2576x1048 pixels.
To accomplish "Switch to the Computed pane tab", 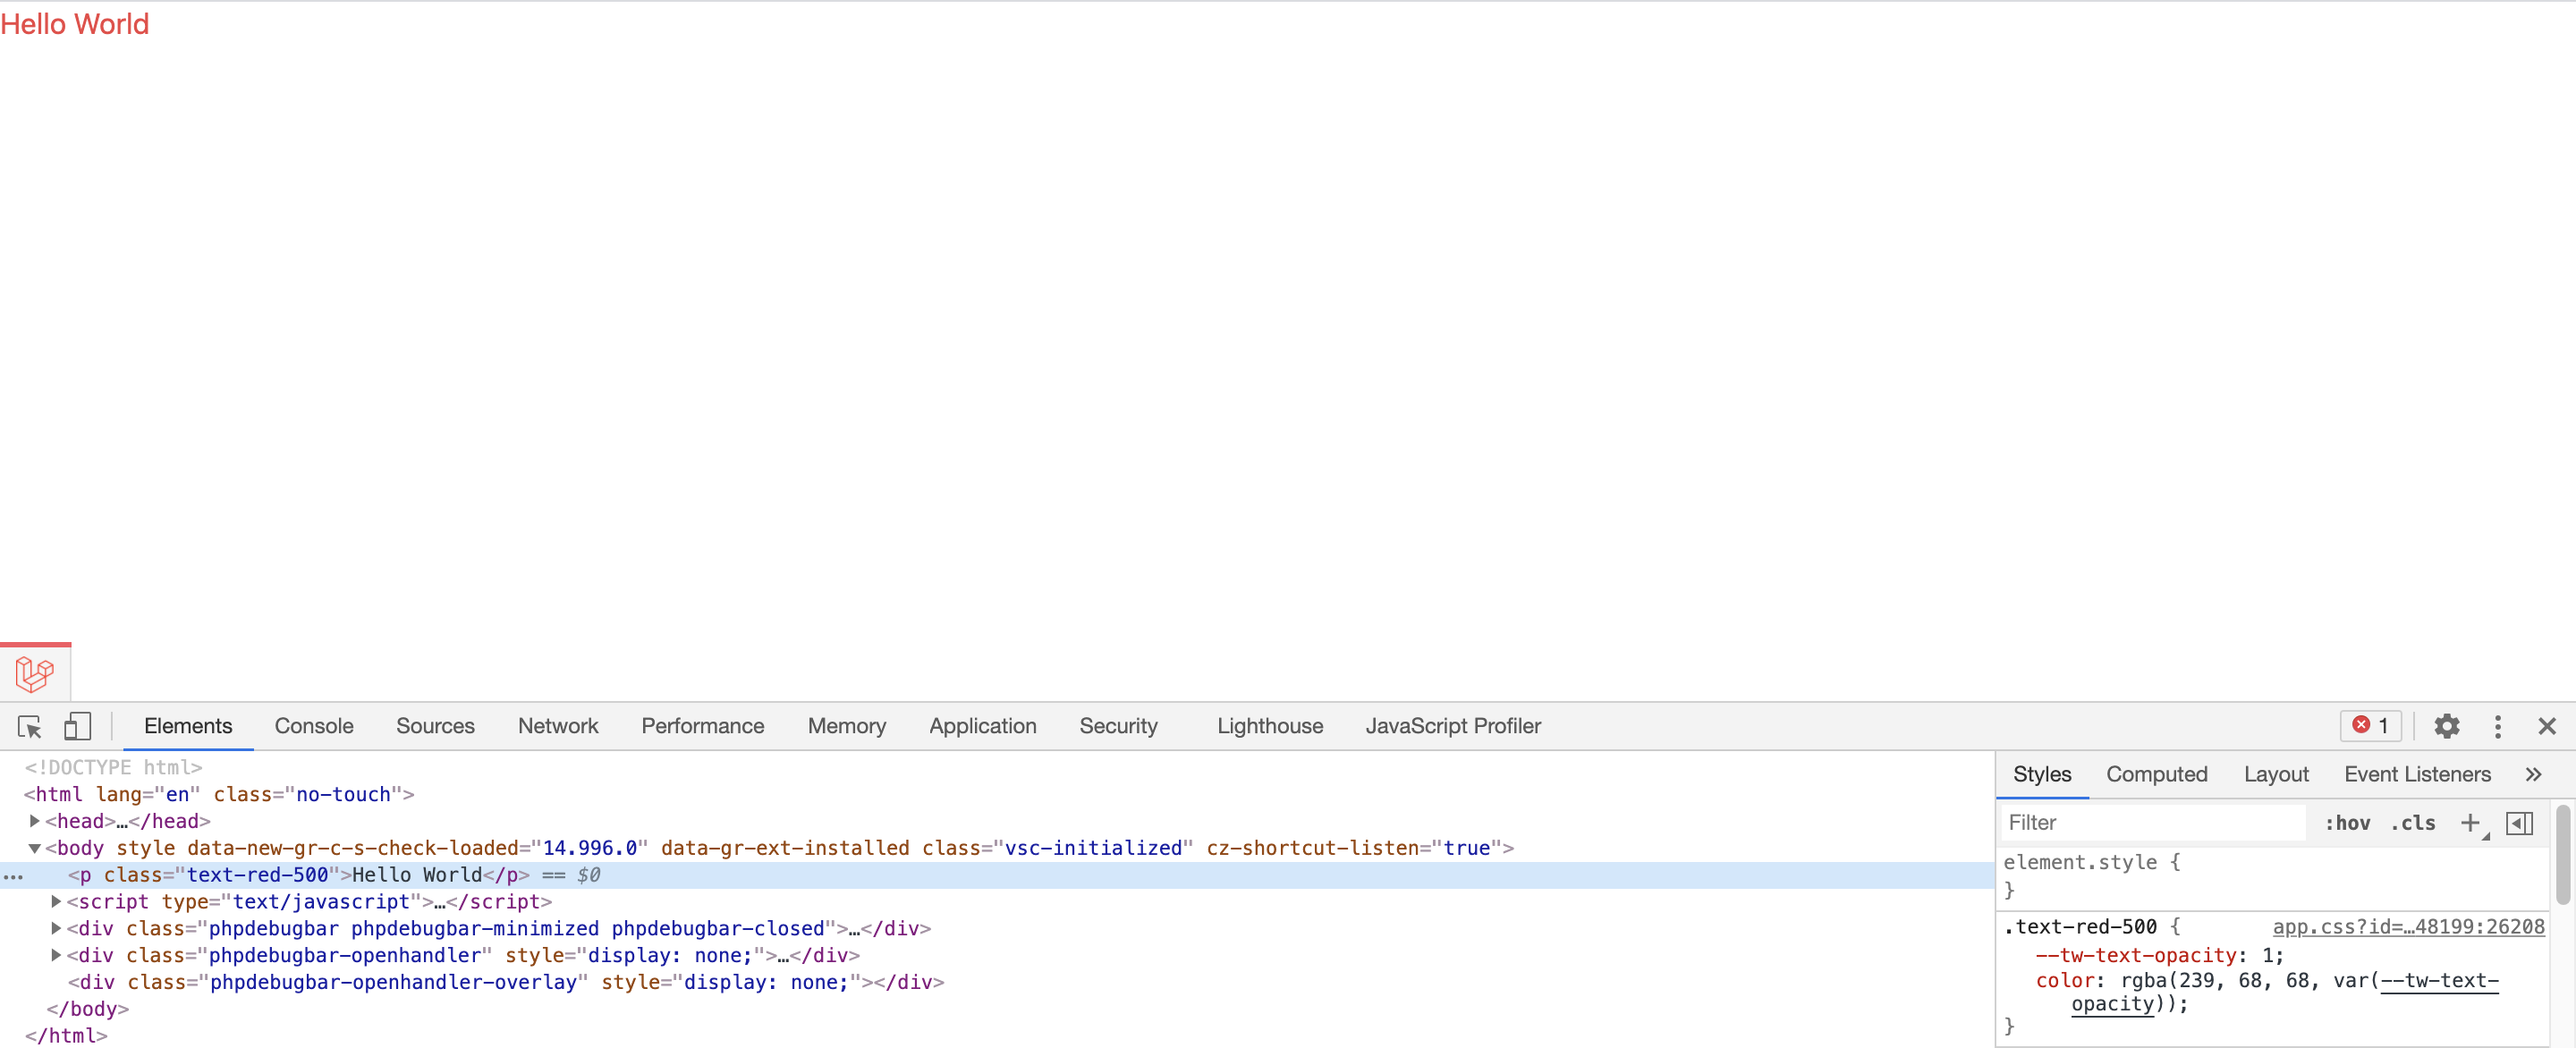I will [2156, 774].
